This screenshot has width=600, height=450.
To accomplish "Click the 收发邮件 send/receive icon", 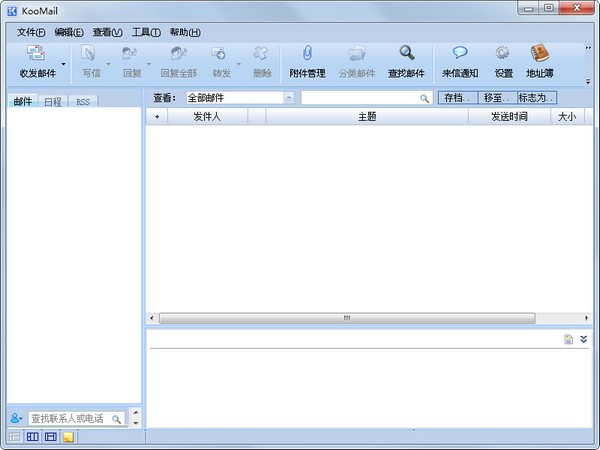I will tap(37, 55).
